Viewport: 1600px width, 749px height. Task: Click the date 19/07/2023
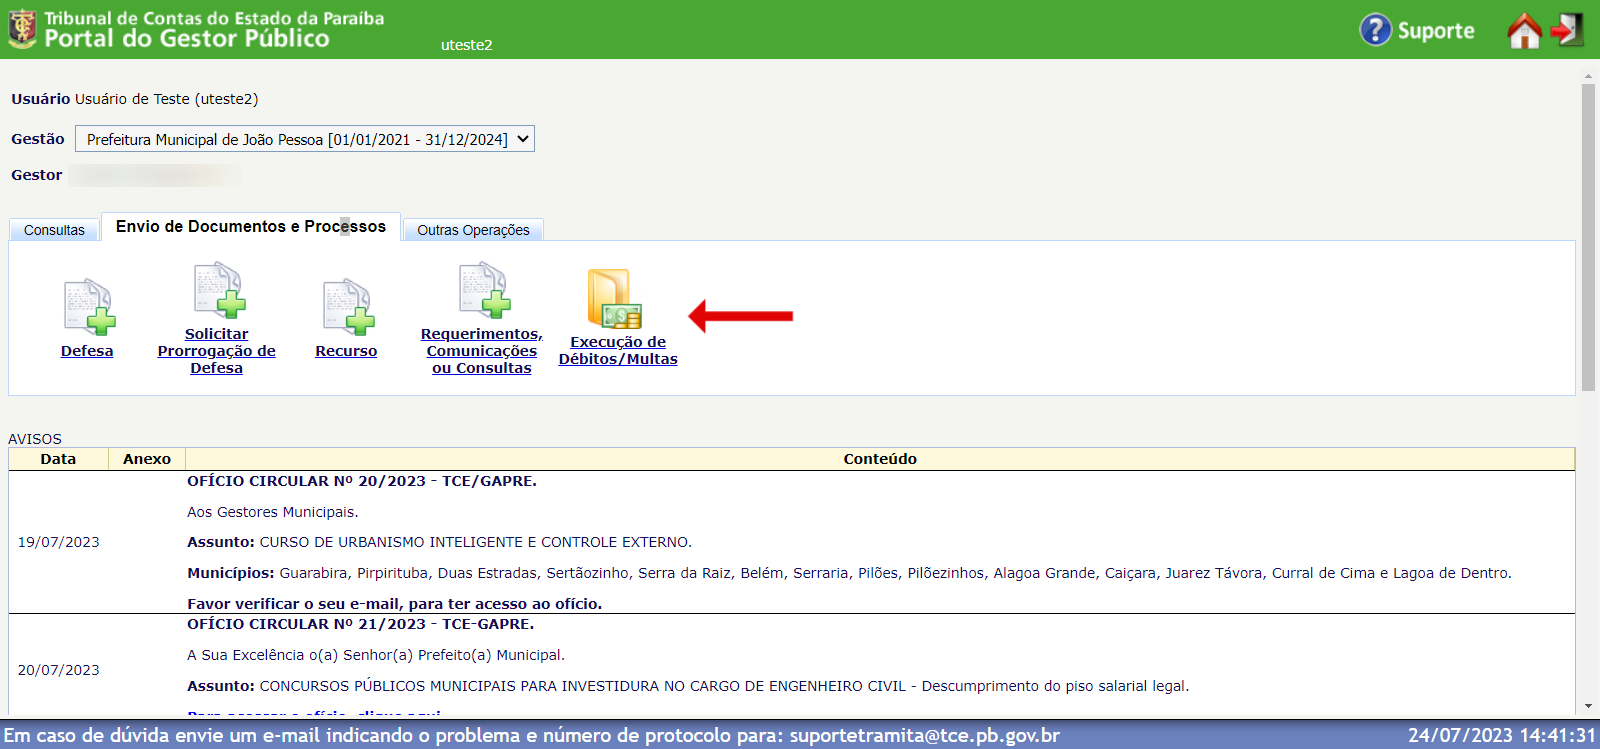coord(59,542)
